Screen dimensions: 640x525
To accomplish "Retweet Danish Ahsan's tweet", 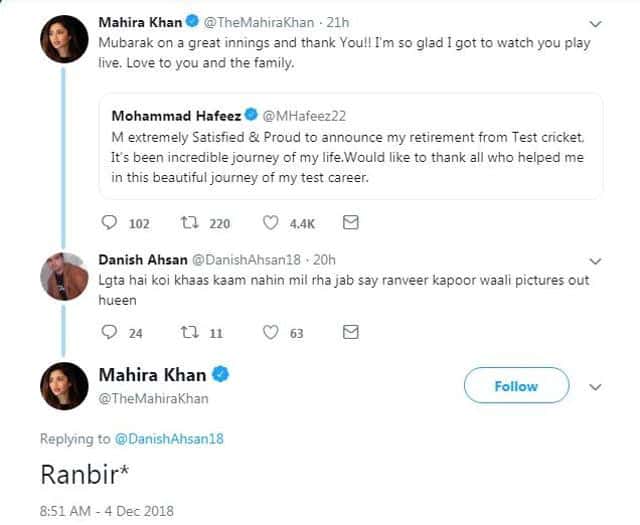I will pyautogui.click(x=190, y=332).
